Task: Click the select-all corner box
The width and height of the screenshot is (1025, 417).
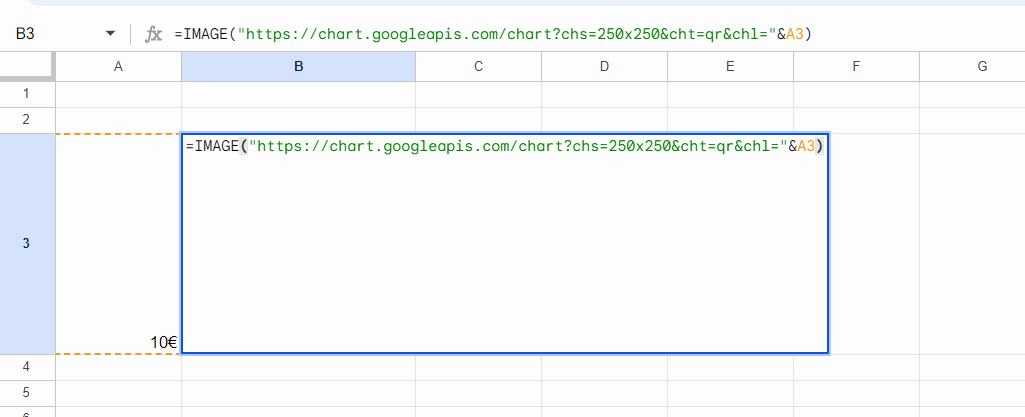Action: 27,67
